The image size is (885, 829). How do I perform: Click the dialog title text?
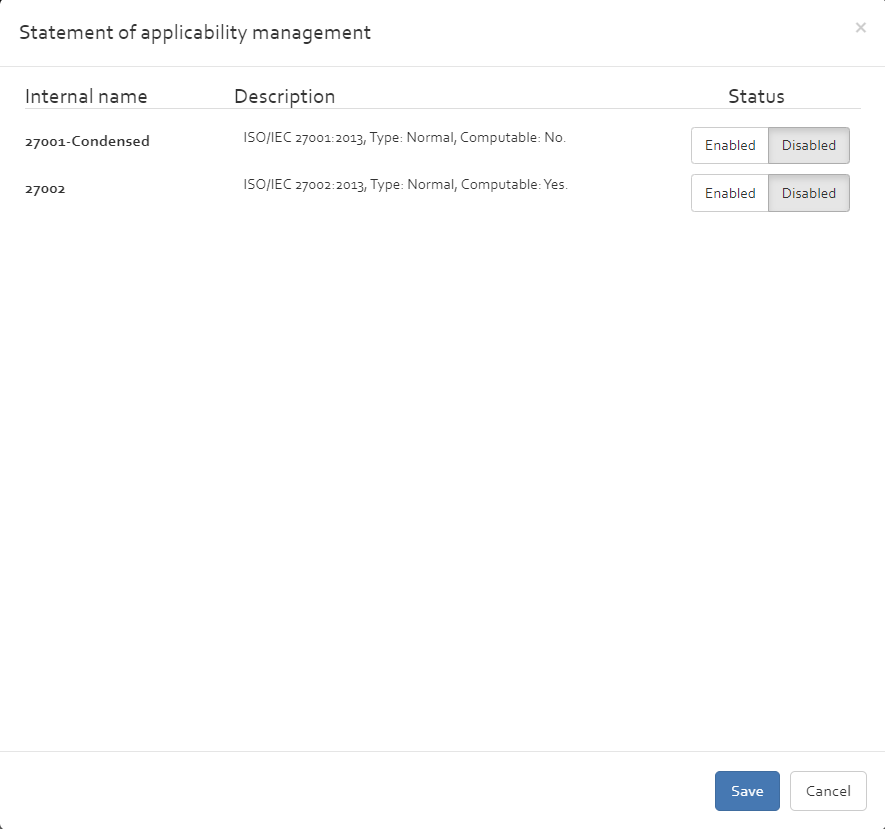coord(195,33)
